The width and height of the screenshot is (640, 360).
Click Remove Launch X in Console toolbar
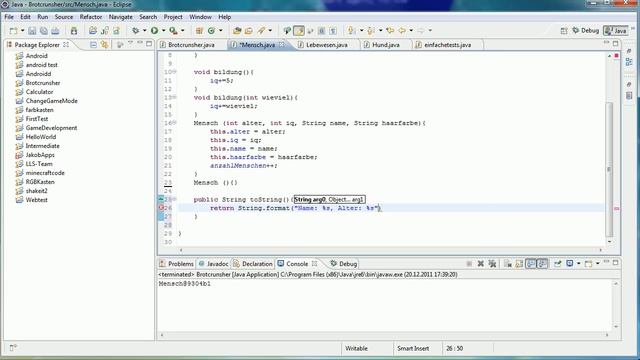pyautogui.click(x=480, y=264)
